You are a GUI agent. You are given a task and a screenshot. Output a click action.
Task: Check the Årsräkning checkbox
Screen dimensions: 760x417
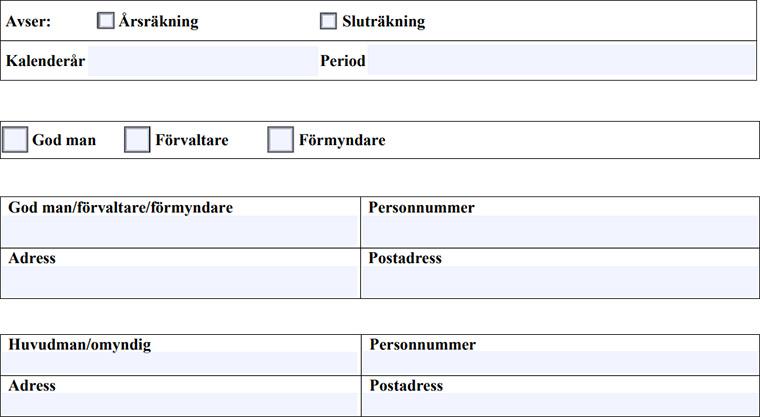[106, 21]
